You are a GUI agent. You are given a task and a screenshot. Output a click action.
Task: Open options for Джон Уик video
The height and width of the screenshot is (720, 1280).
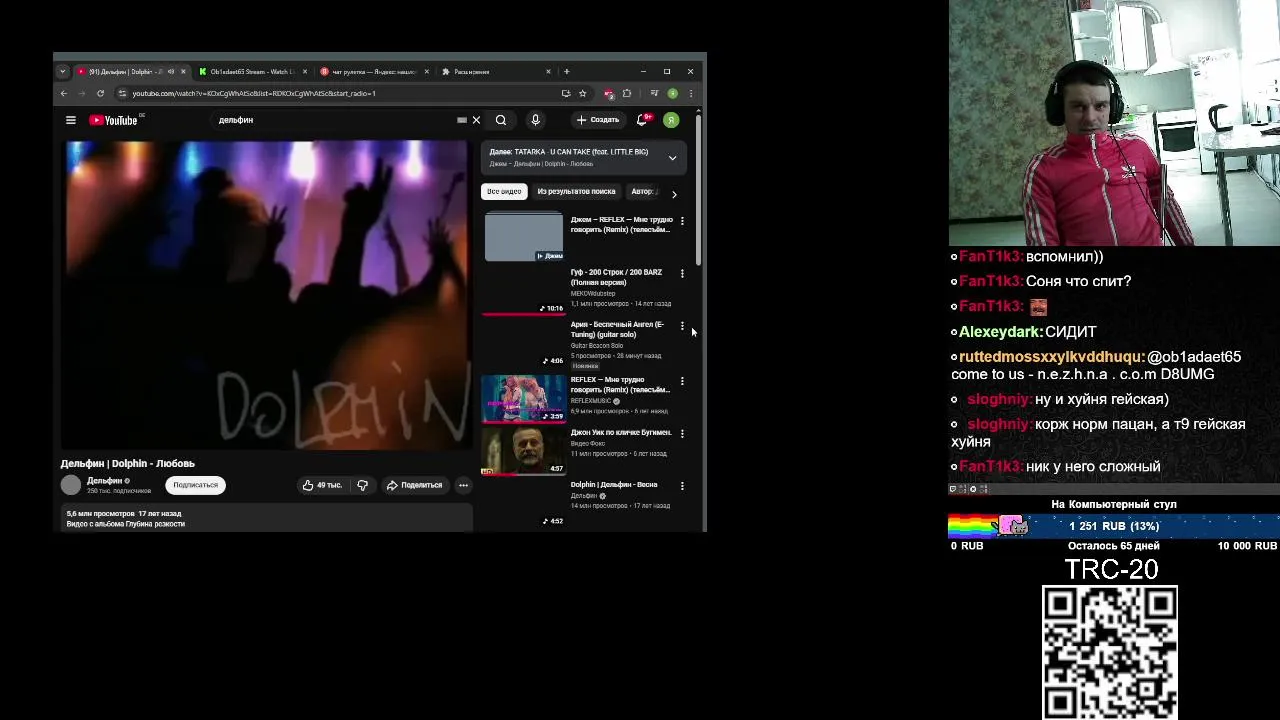tap(682, 433)
